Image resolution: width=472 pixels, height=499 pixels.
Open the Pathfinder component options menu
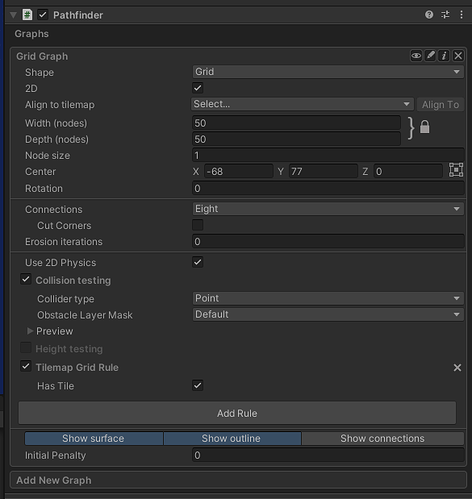[x=461, y=15]
